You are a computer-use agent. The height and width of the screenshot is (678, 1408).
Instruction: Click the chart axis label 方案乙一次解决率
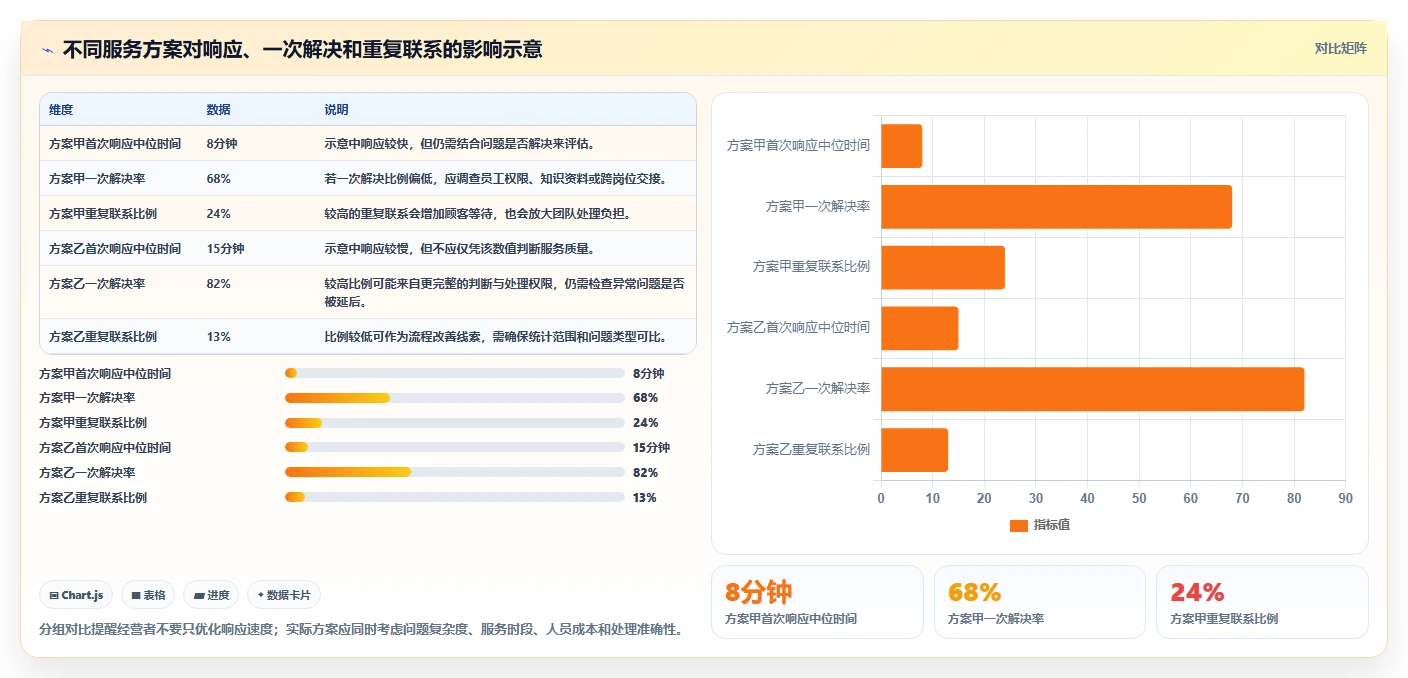pyautogui.click(x=817, y=388)
